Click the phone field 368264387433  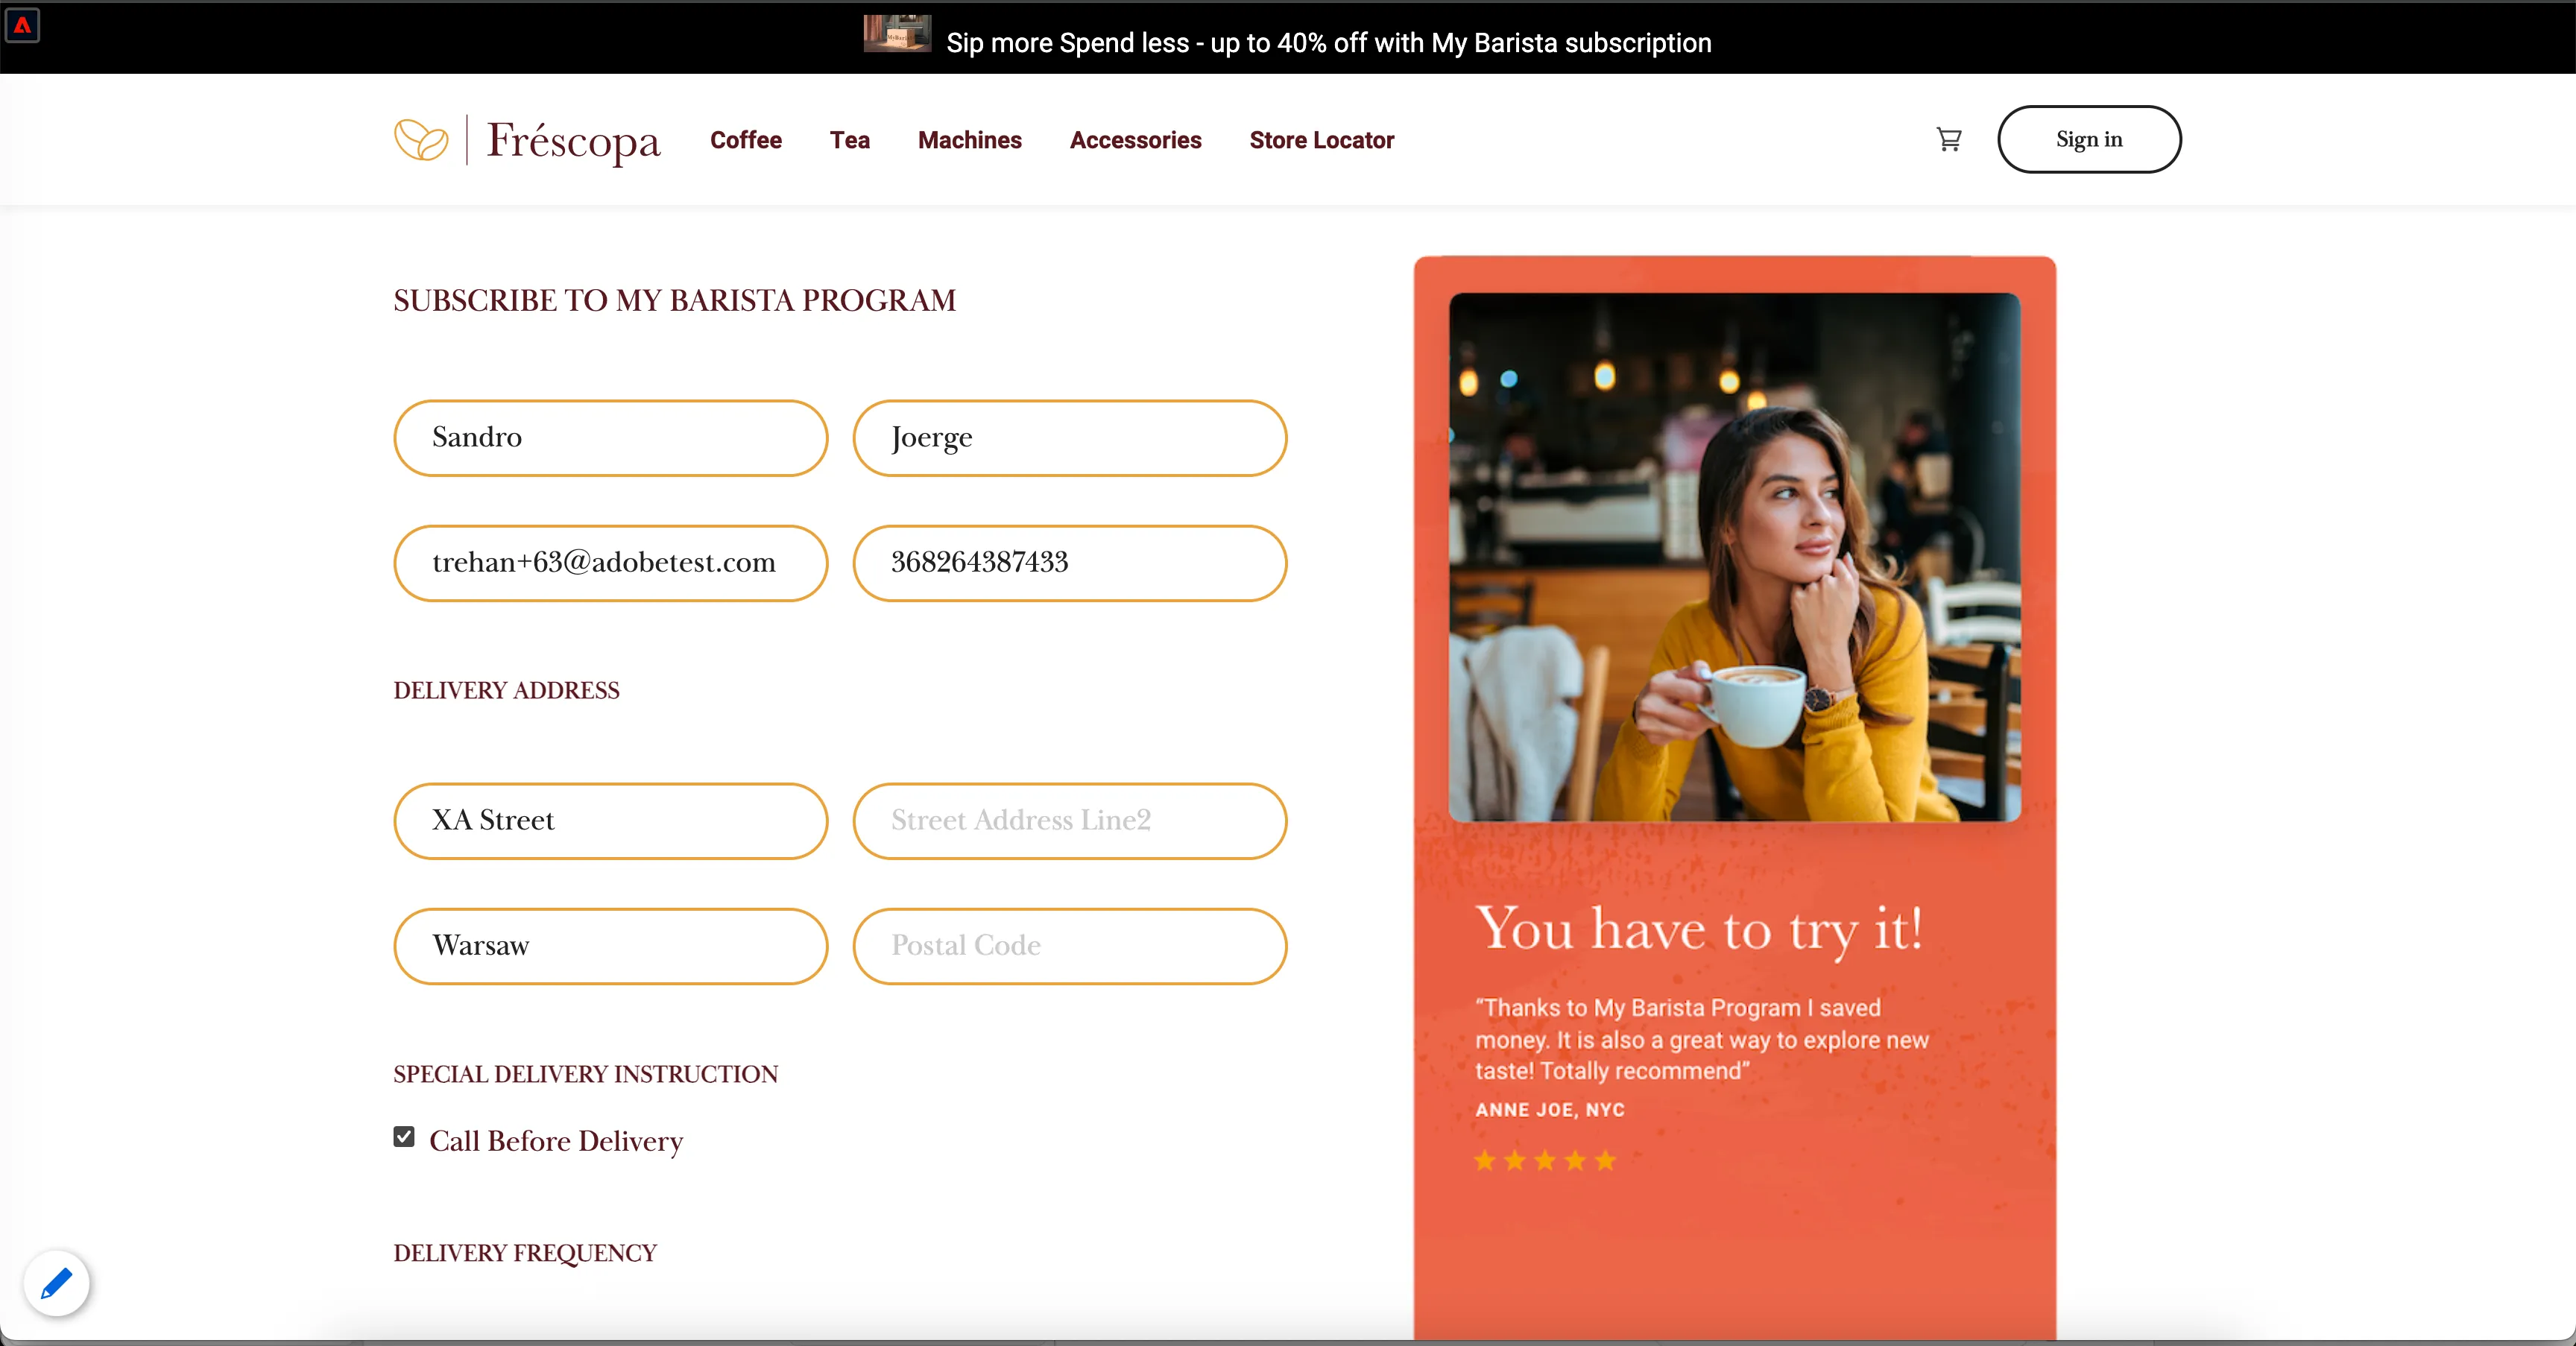pyautogui.click(x=1070, y=563)
